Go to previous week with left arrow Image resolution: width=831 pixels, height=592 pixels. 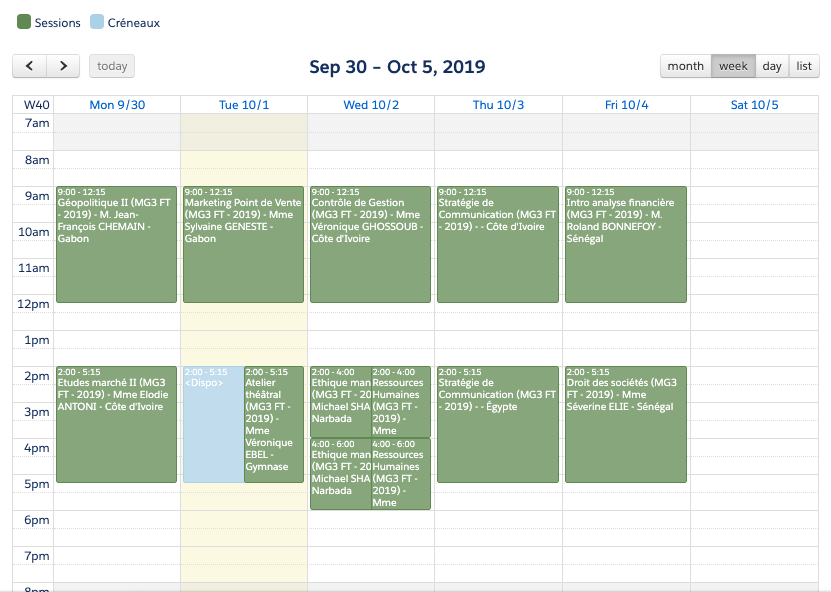click(x=29, y=65)
